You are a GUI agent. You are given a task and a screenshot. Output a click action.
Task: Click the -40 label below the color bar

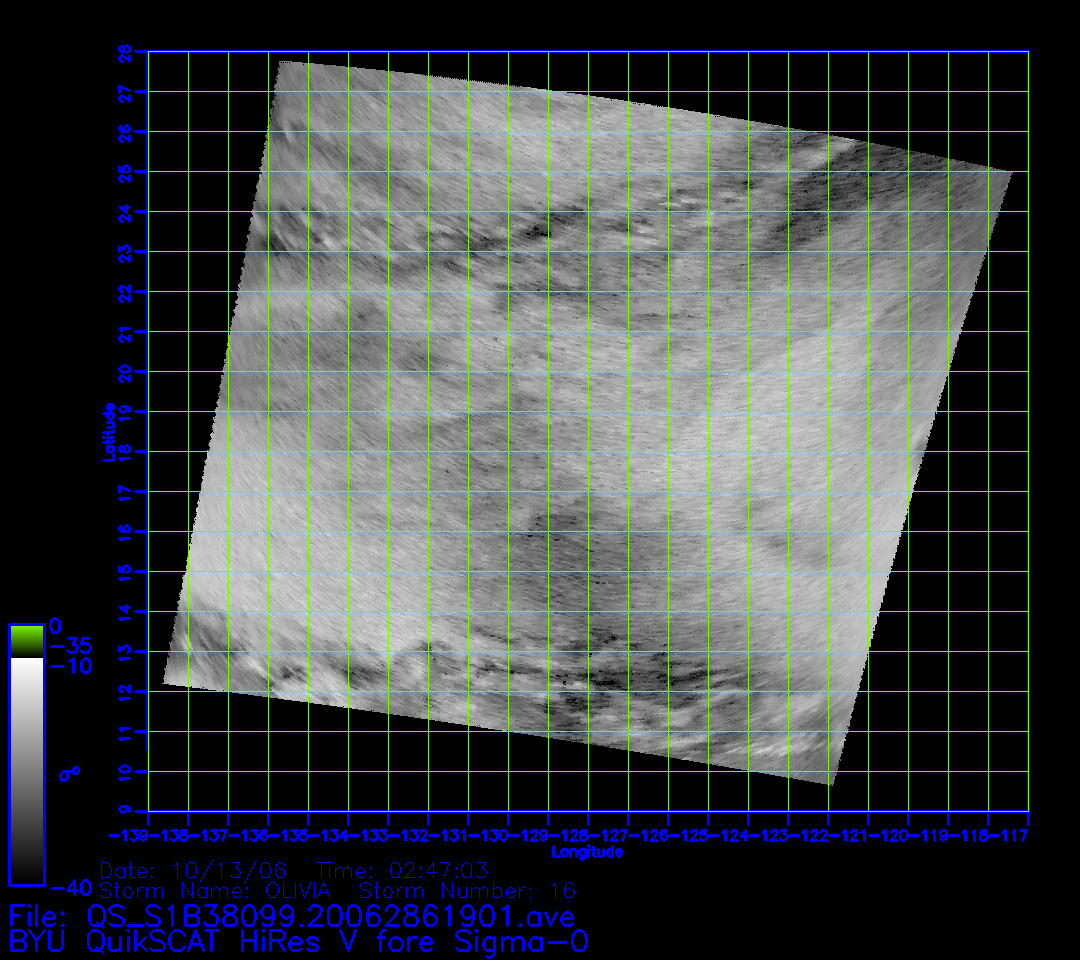70,887
